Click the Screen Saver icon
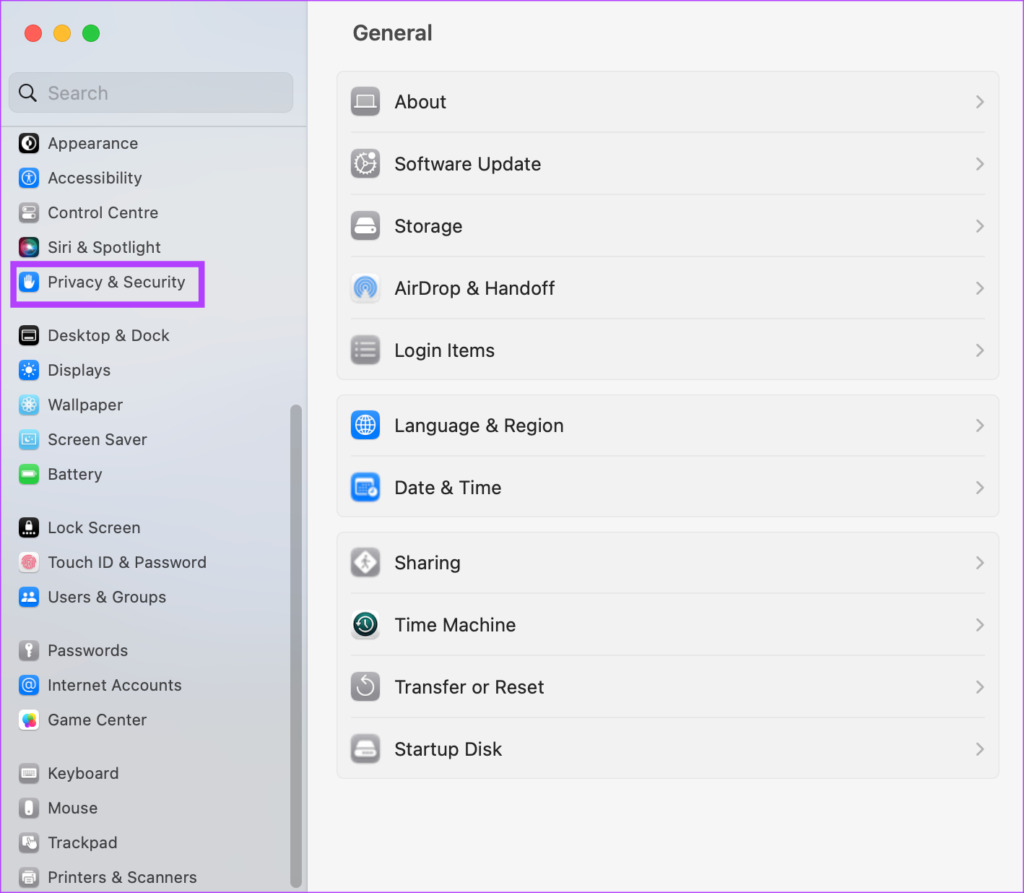 (x=29, y=439)
